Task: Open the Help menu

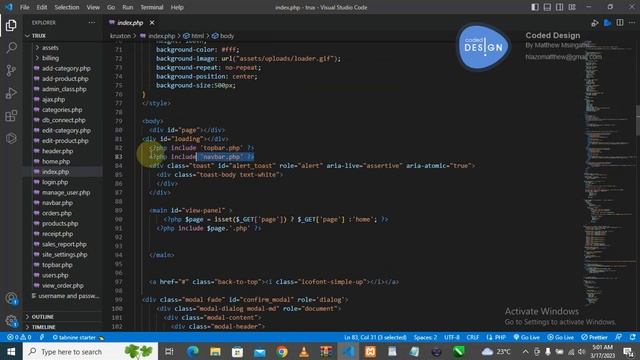Action: tap(177, 7)
